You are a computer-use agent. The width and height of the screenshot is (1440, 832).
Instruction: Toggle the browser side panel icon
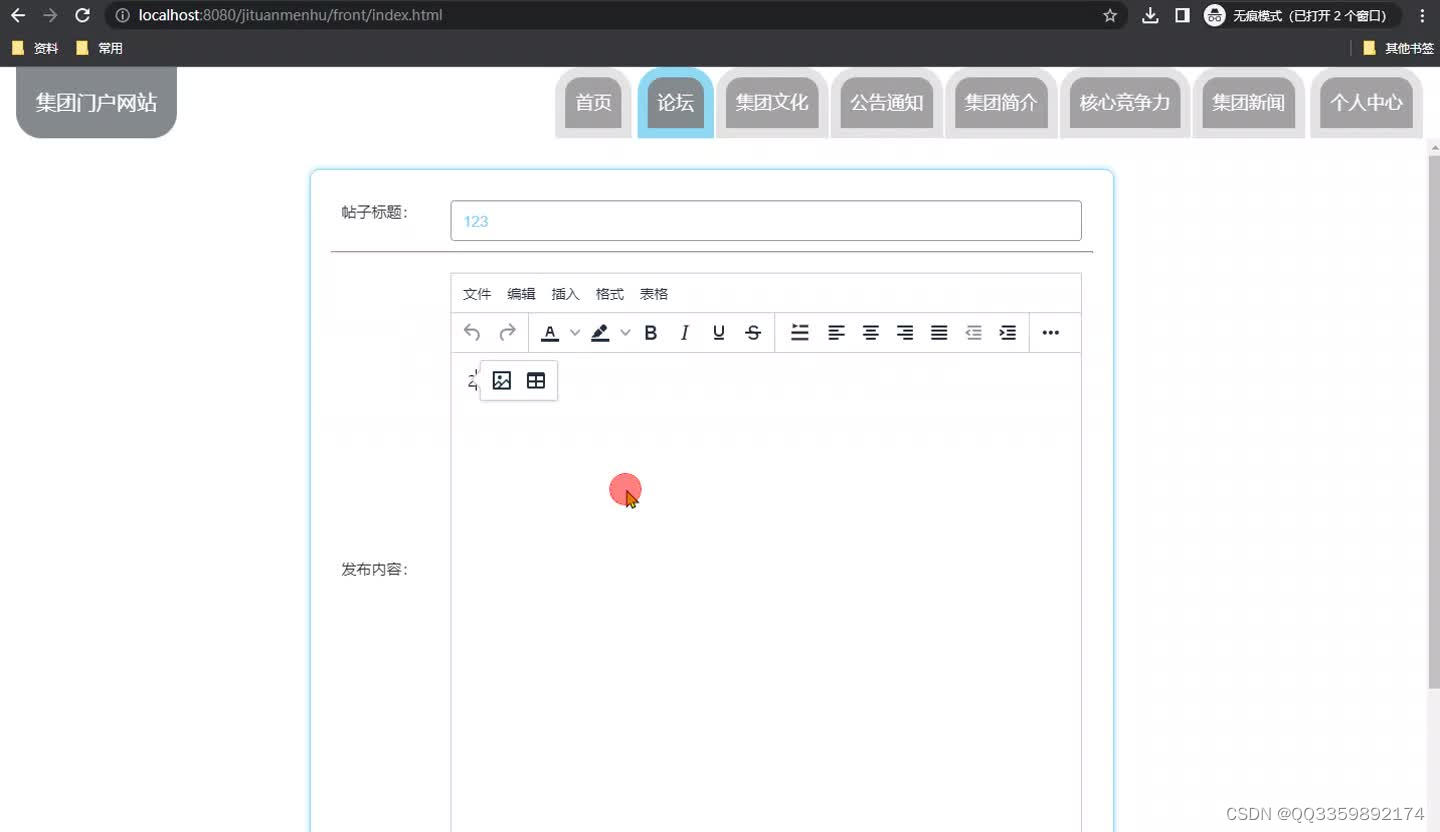1182,15
